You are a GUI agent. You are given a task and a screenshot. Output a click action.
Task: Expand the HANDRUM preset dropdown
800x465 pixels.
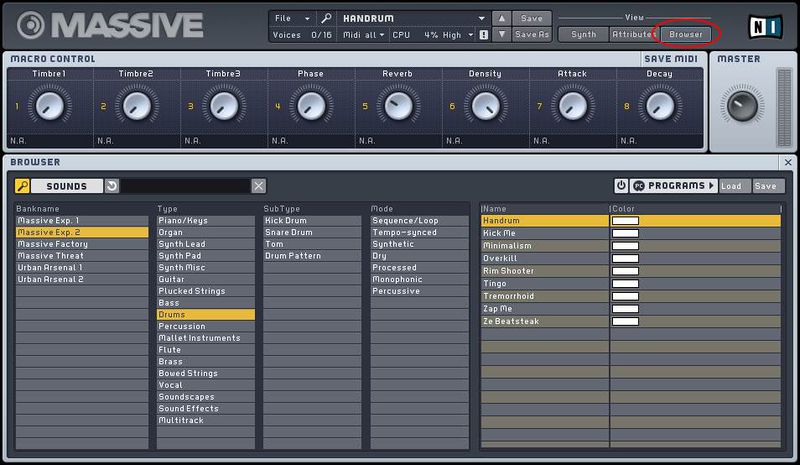[x=481, y=18]
